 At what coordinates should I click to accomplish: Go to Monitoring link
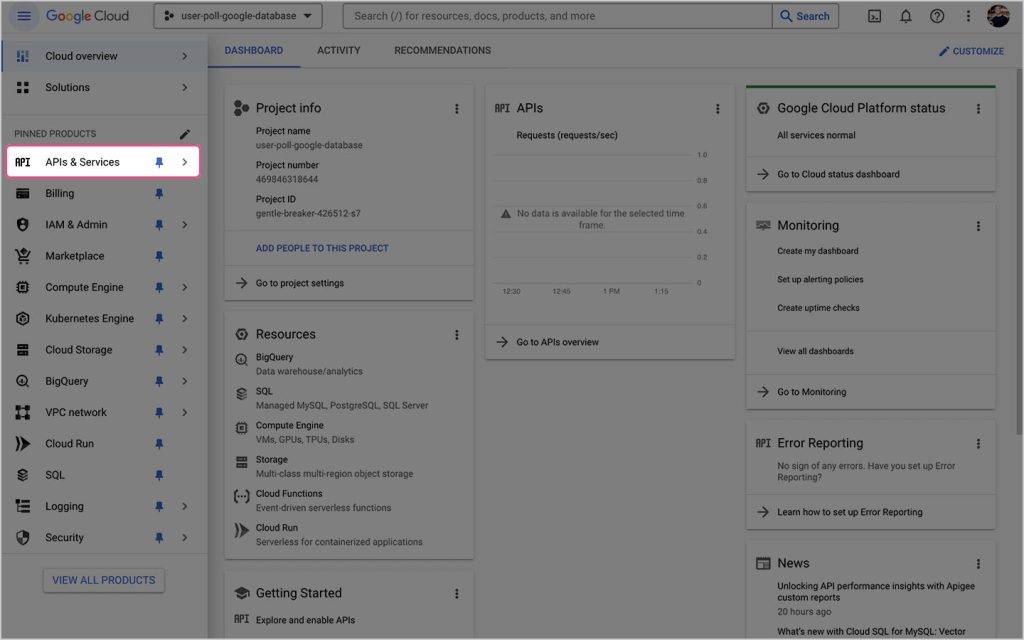pos(811,392)
